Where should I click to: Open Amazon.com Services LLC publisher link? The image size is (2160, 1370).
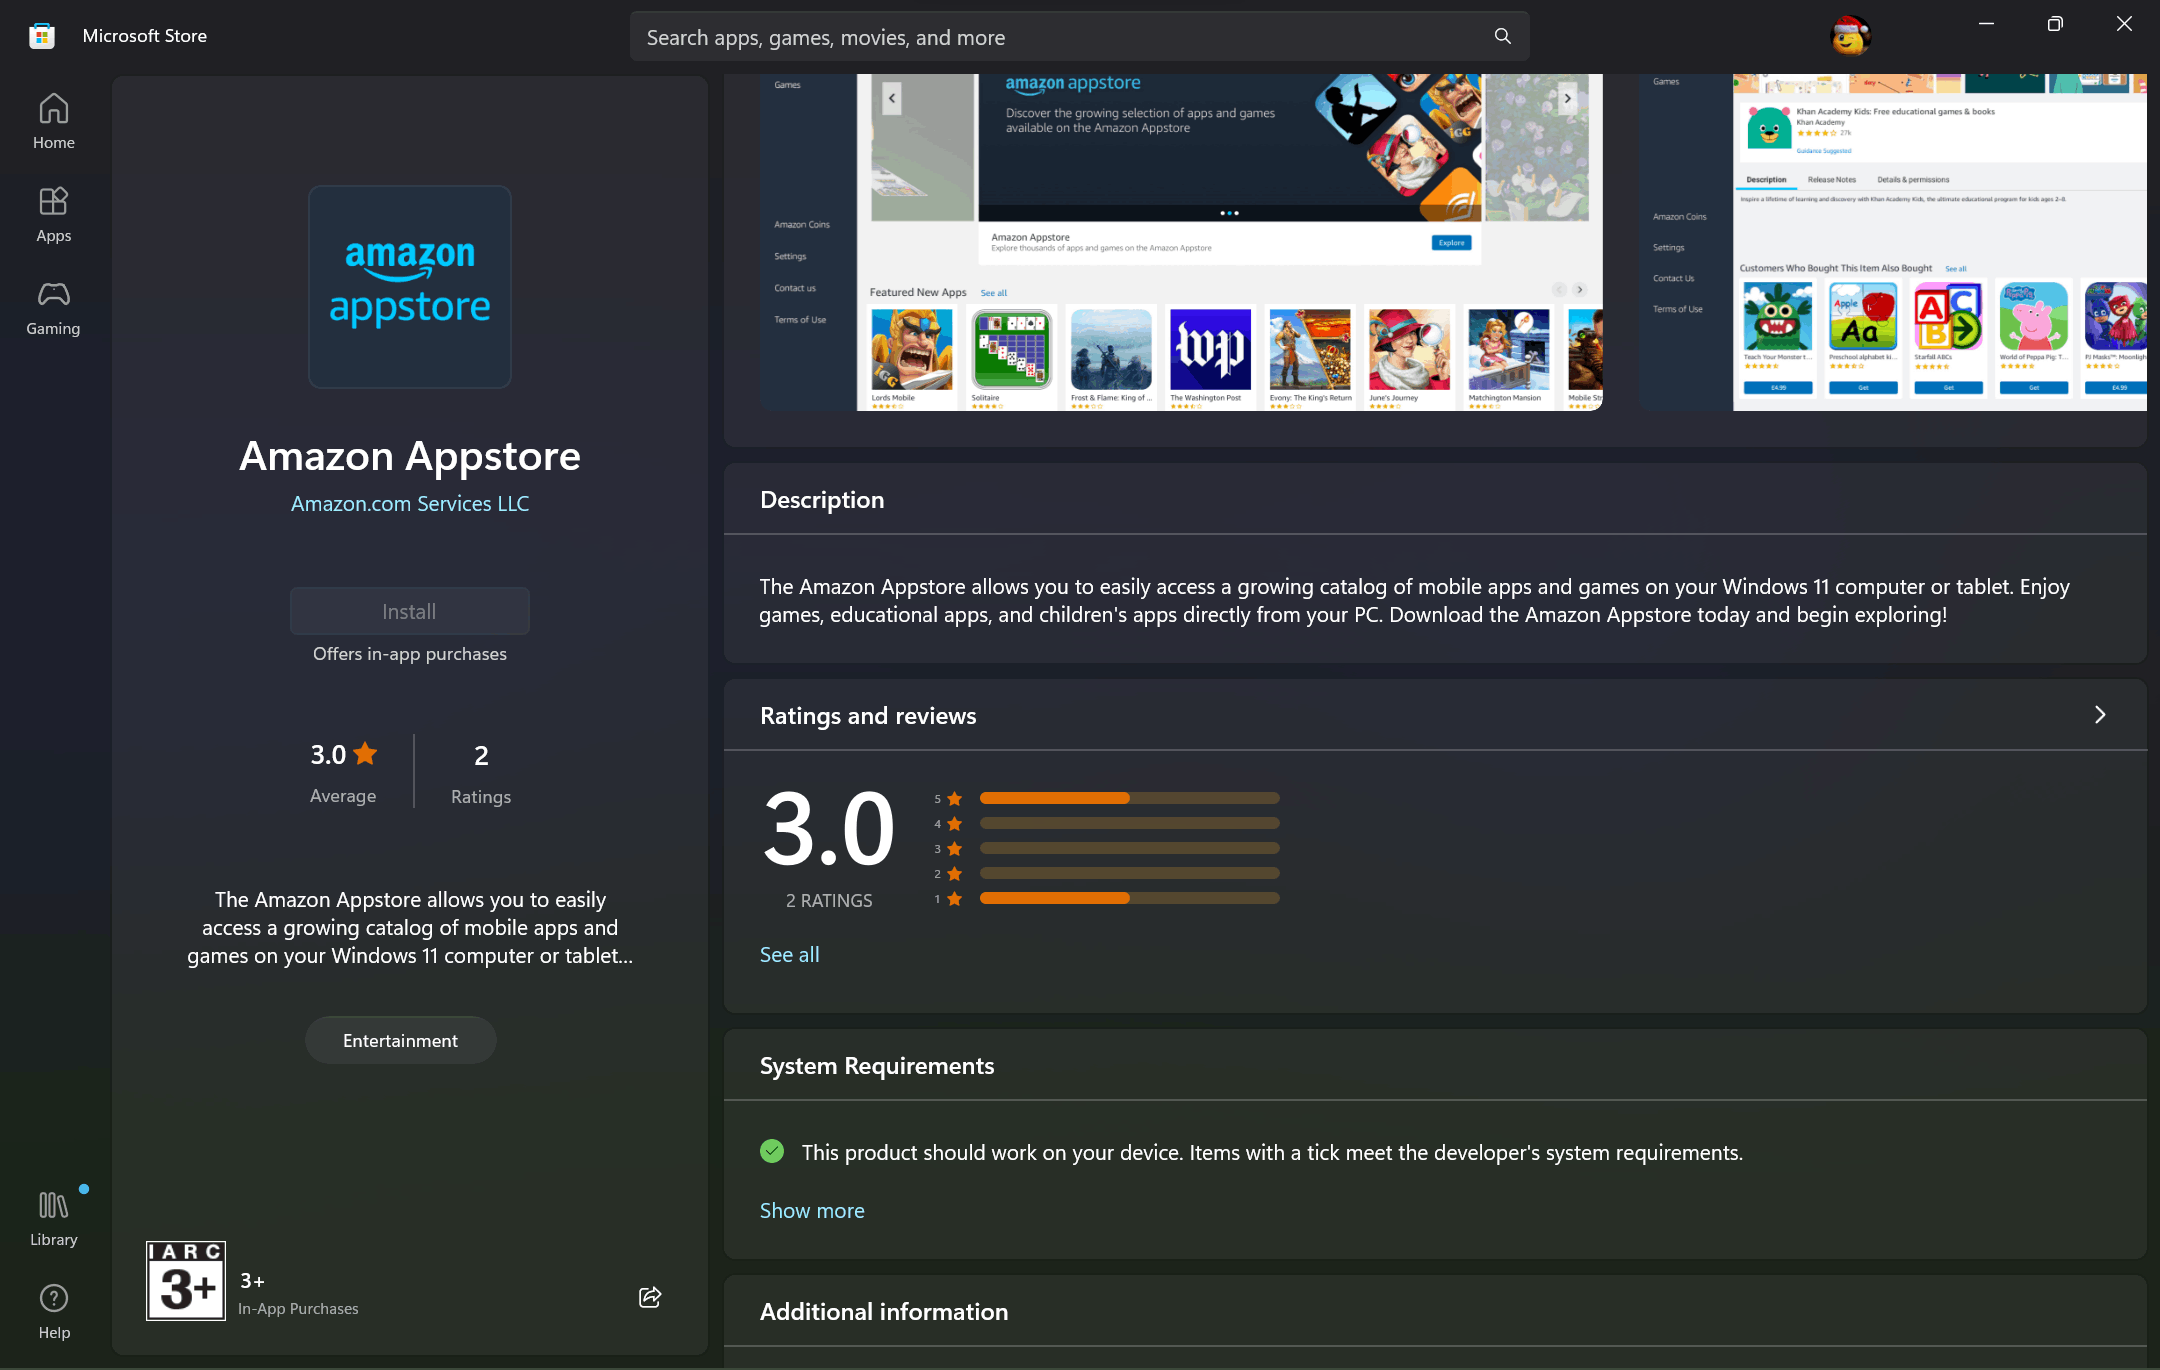pyautogui.click(x=409, y=504)
